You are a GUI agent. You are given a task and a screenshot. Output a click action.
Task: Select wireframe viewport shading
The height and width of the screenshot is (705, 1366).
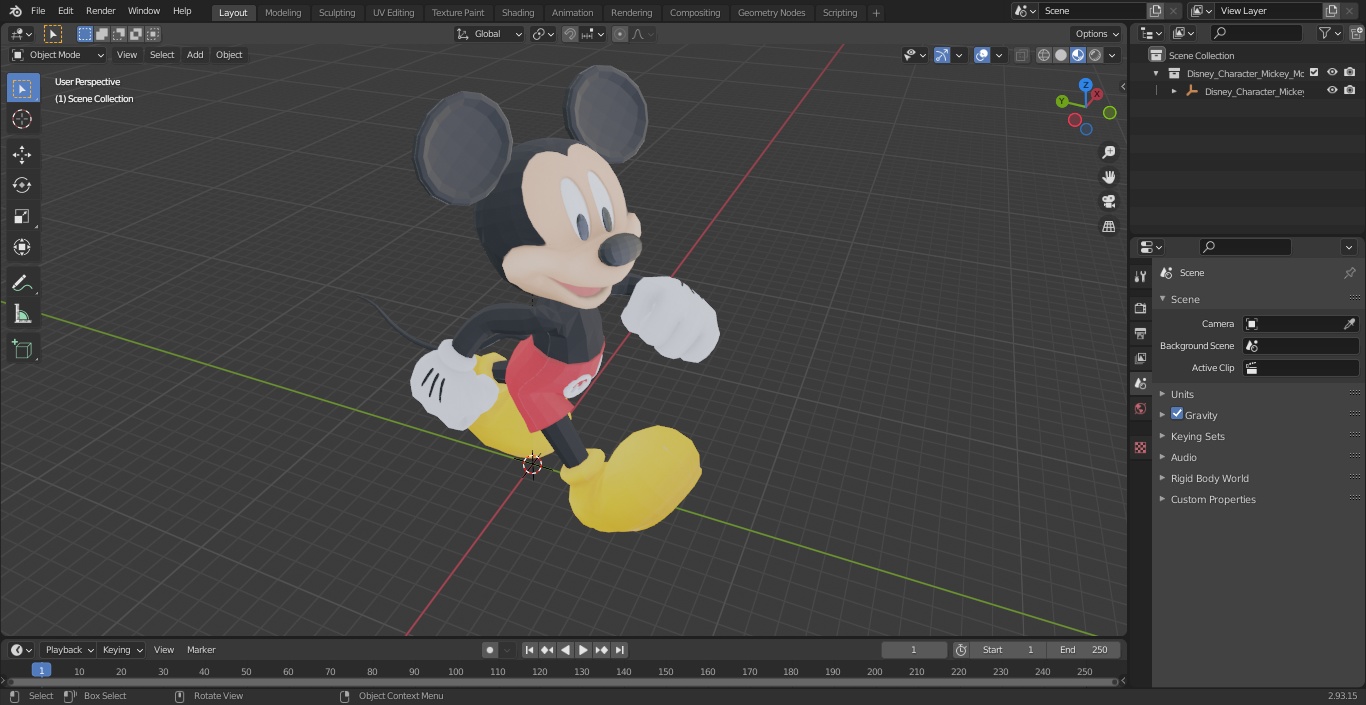1043,55
